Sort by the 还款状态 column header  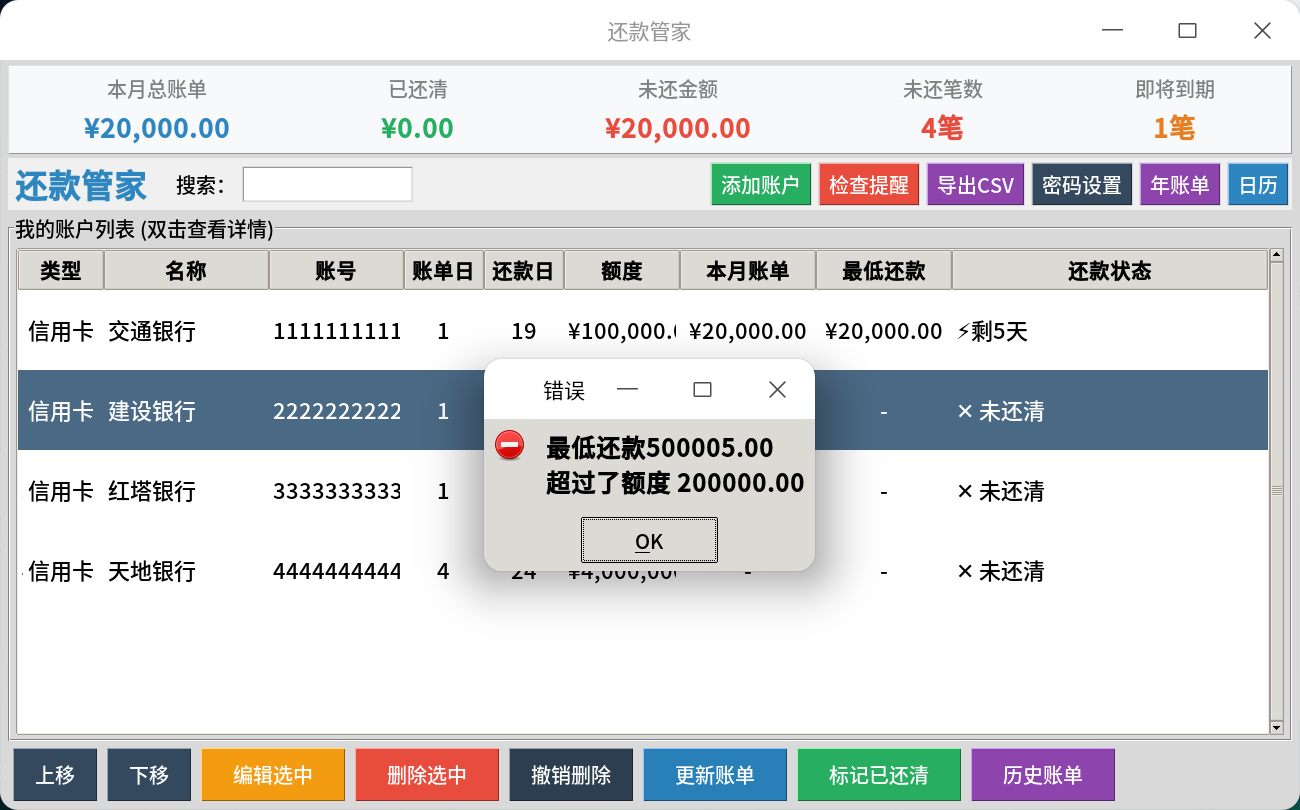tap(1110, 270)
